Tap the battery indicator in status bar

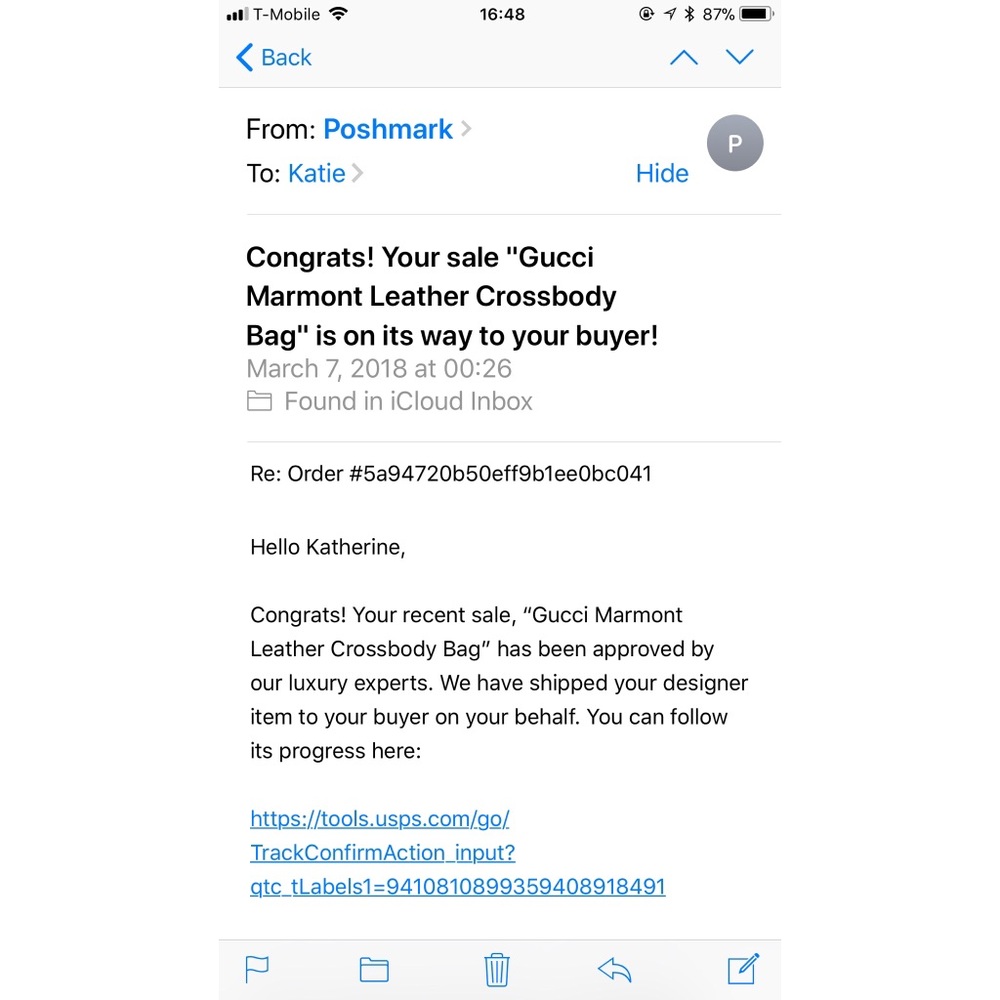[757, 14]
